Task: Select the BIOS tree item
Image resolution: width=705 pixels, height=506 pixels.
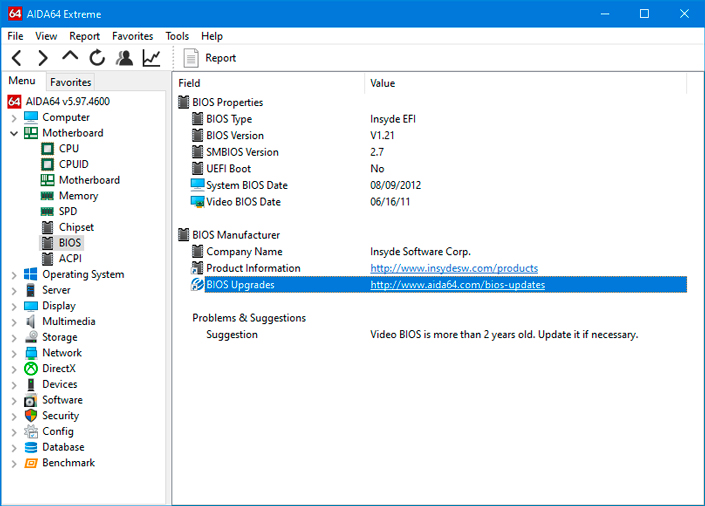Action: (x=70, y=243)
